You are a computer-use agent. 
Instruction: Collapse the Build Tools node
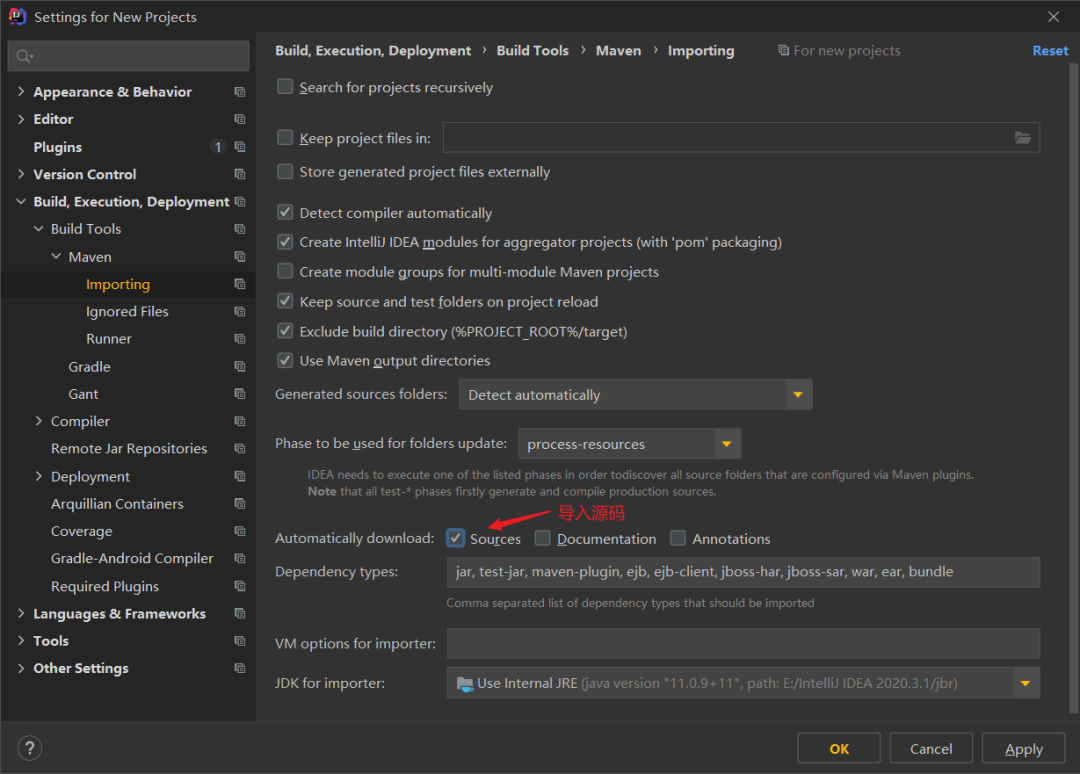tap(39, 229)
